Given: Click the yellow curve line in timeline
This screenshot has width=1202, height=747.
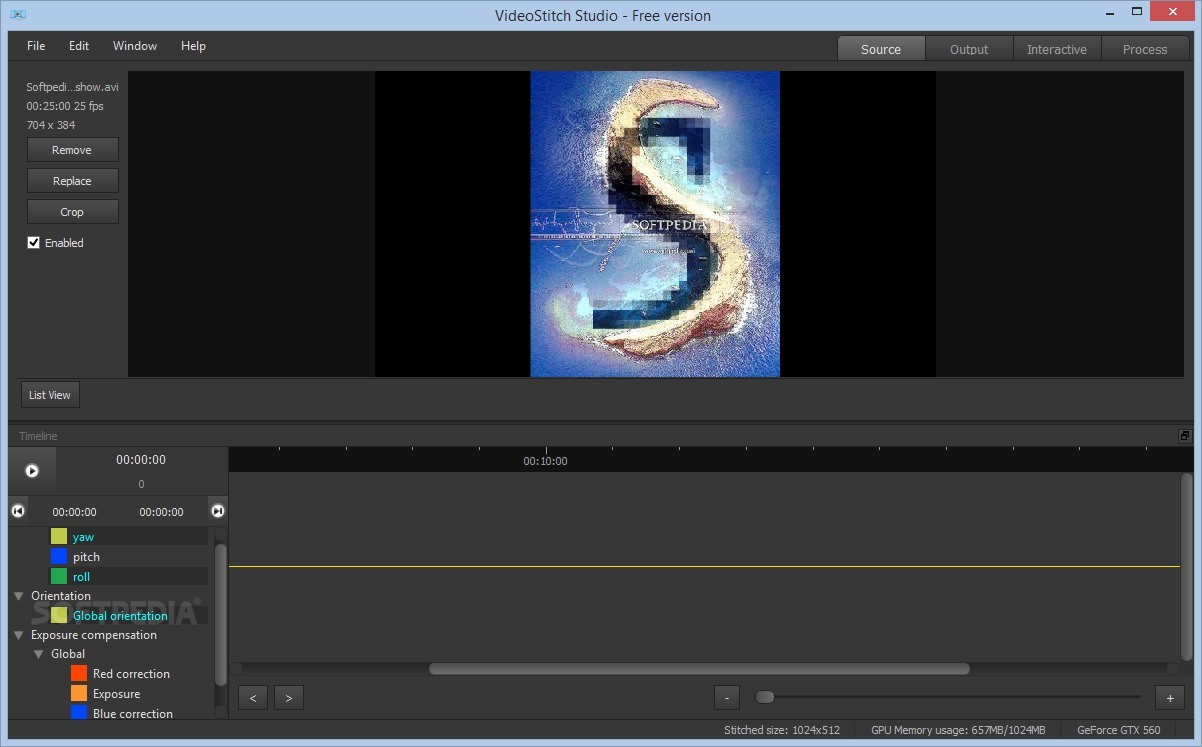Looking at the screenshot, I should 704,567.
